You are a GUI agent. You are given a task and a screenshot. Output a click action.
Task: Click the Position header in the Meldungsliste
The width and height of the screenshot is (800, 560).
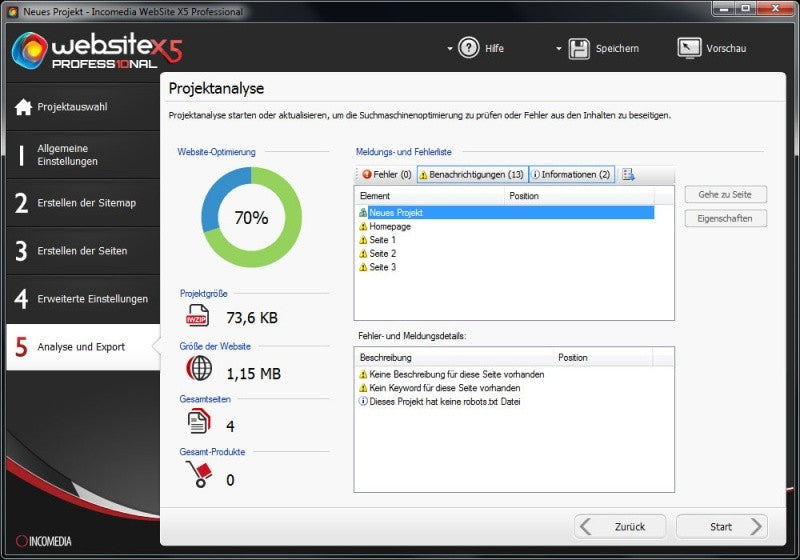tap(579, 196)
